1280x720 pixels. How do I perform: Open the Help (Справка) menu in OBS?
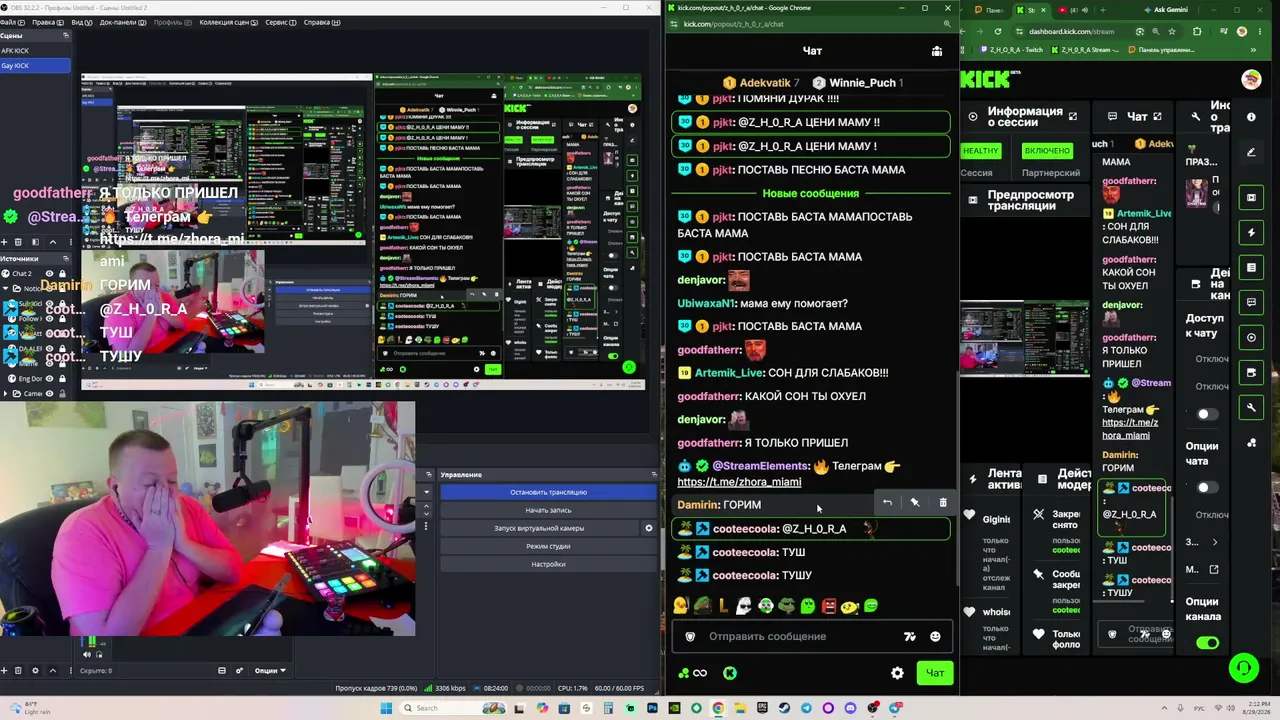tap(322, 22)
